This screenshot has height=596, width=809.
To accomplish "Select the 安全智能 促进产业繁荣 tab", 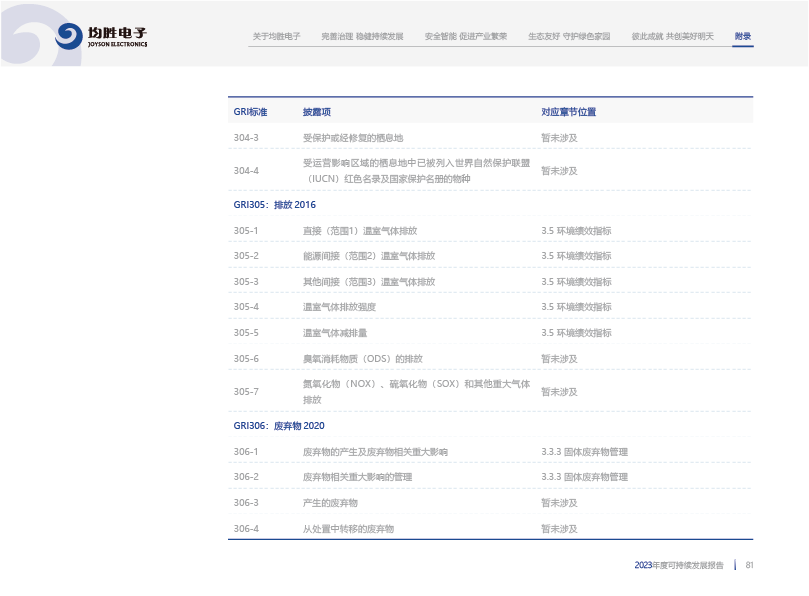I will pos(465,36).
